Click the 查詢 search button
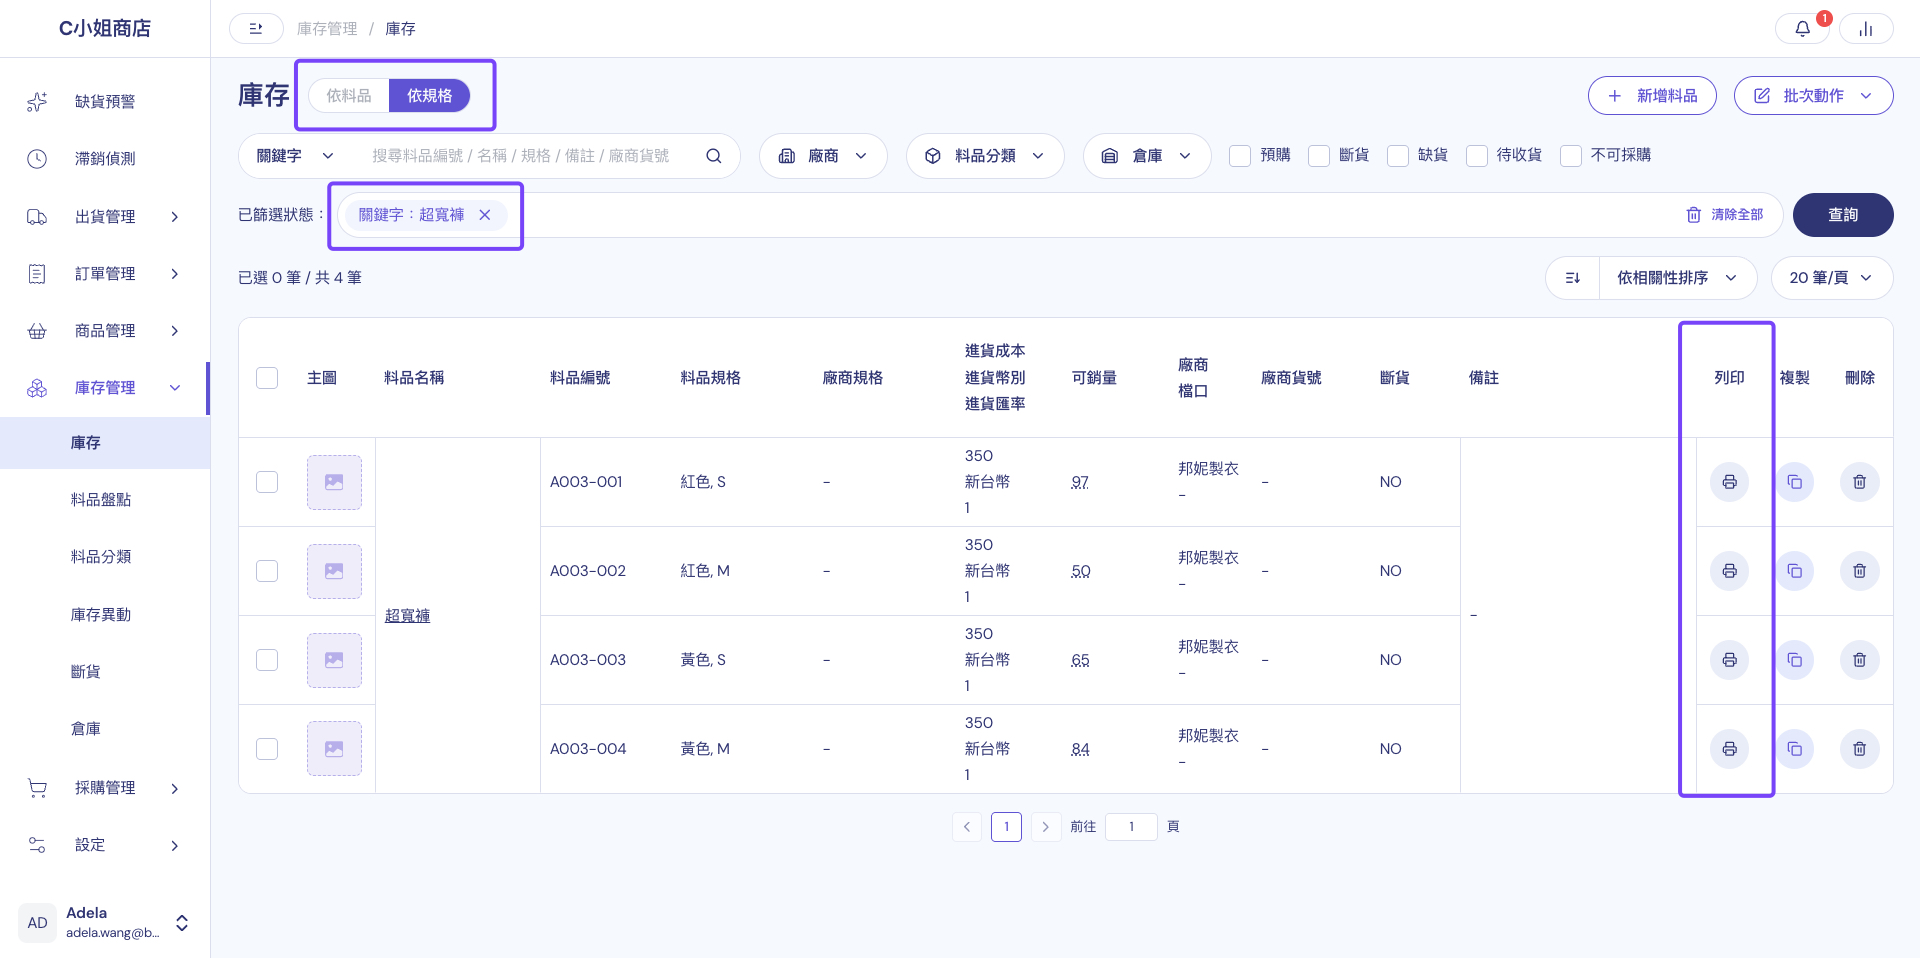 click(1843, 215)
